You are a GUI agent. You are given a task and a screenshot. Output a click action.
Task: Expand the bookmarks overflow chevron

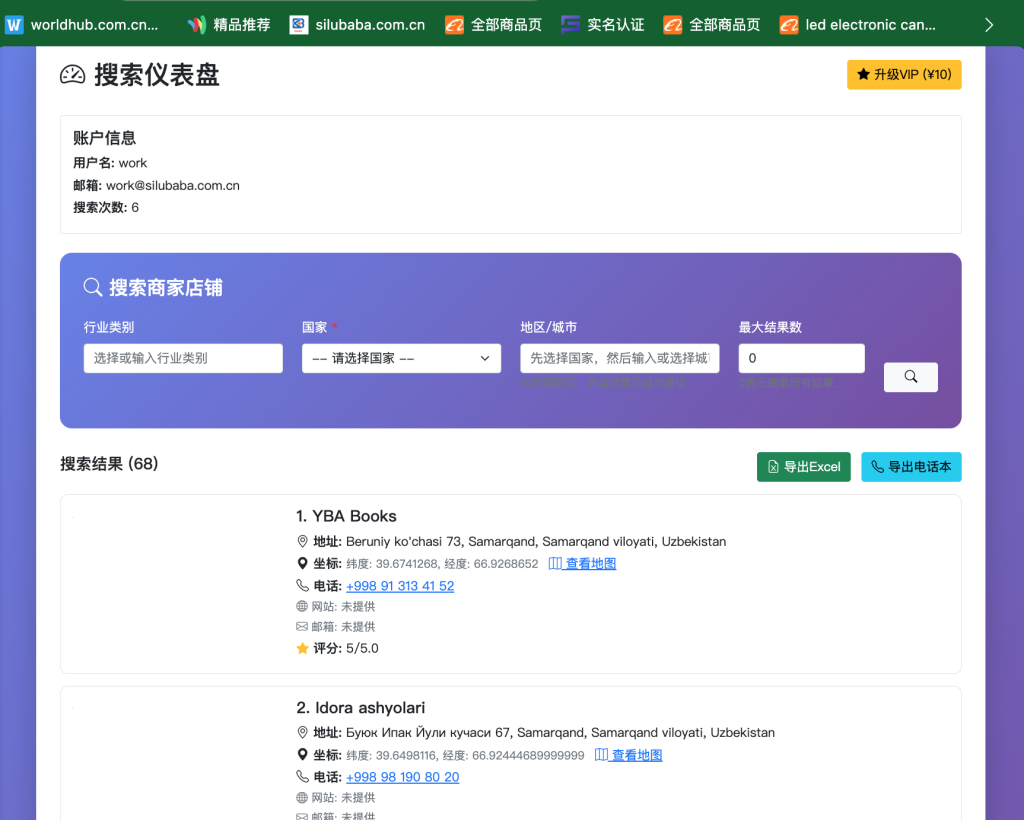989,25
